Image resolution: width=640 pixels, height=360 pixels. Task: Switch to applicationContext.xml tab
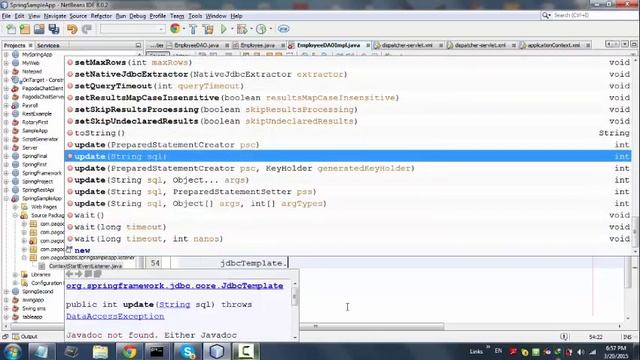click(553, 45)
